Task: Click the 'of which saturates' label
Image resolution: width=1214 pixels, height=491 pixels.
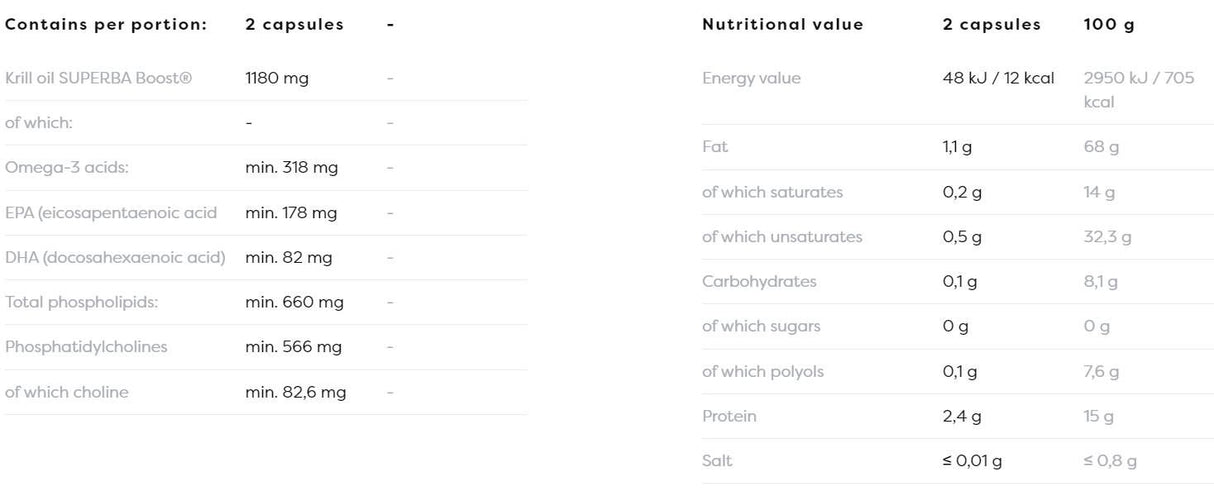Action: [772, 192]
